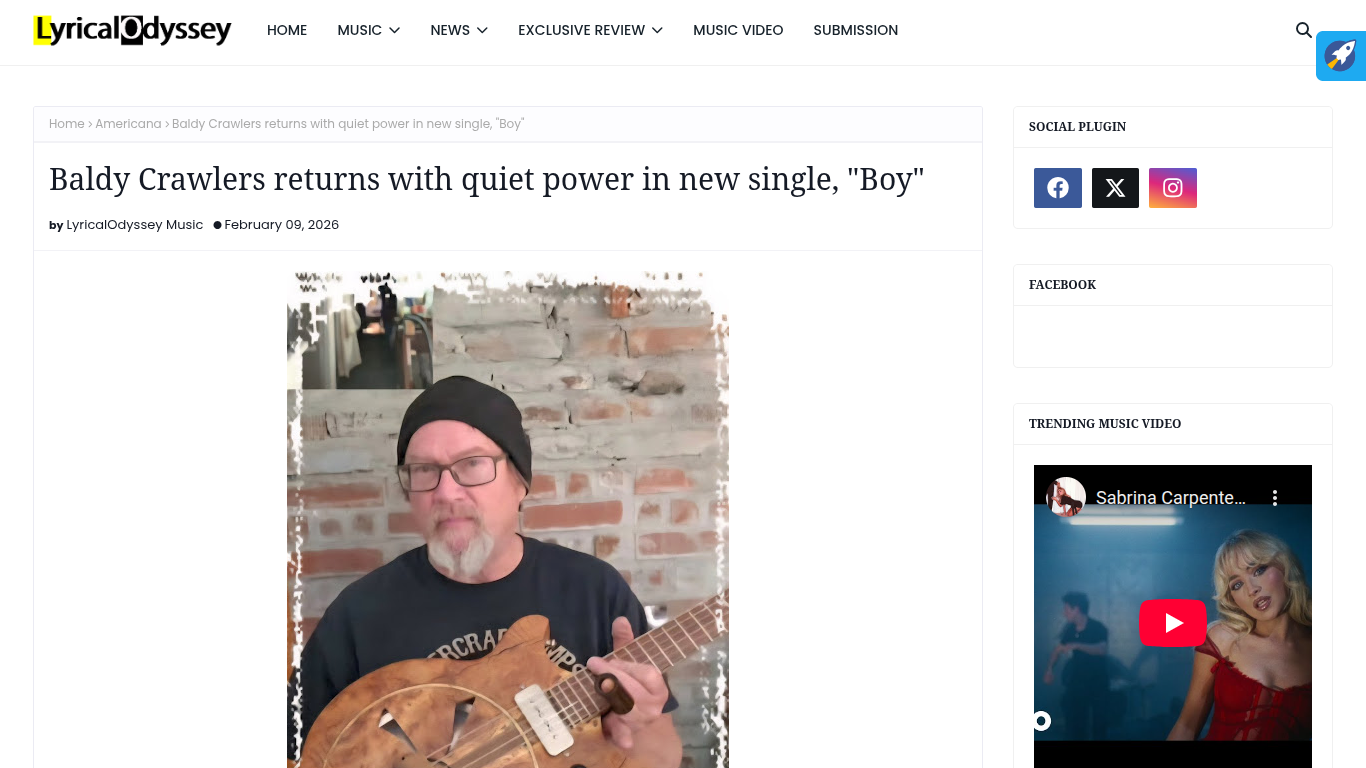Expand the Music dropdown menu
Viewport: 1366px width, 768px height.
coord(368,30)
